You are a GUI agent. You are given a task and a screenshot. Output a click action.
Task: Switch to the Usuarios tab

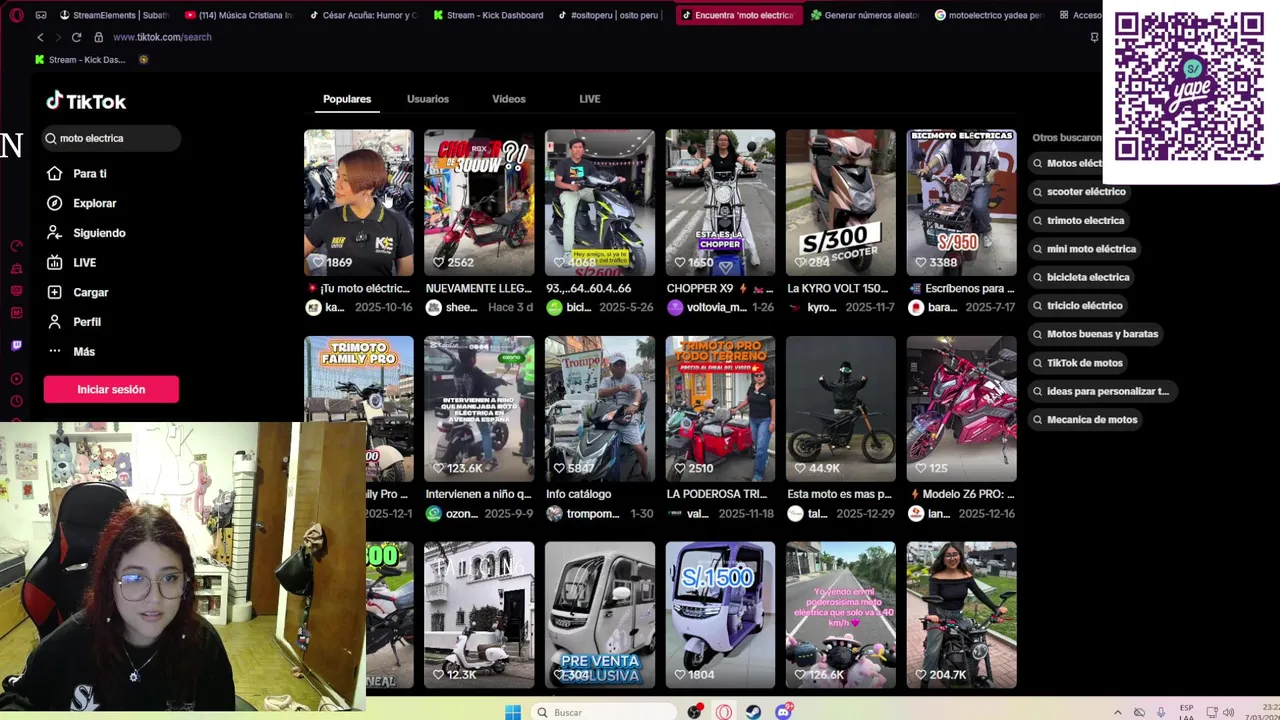coord(428,99)
